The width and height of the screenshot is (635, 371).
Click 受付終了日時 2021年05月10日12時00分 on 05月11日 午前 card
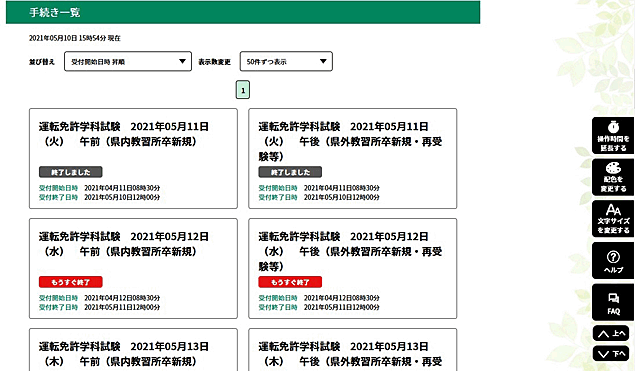click(x=99, y=197)
